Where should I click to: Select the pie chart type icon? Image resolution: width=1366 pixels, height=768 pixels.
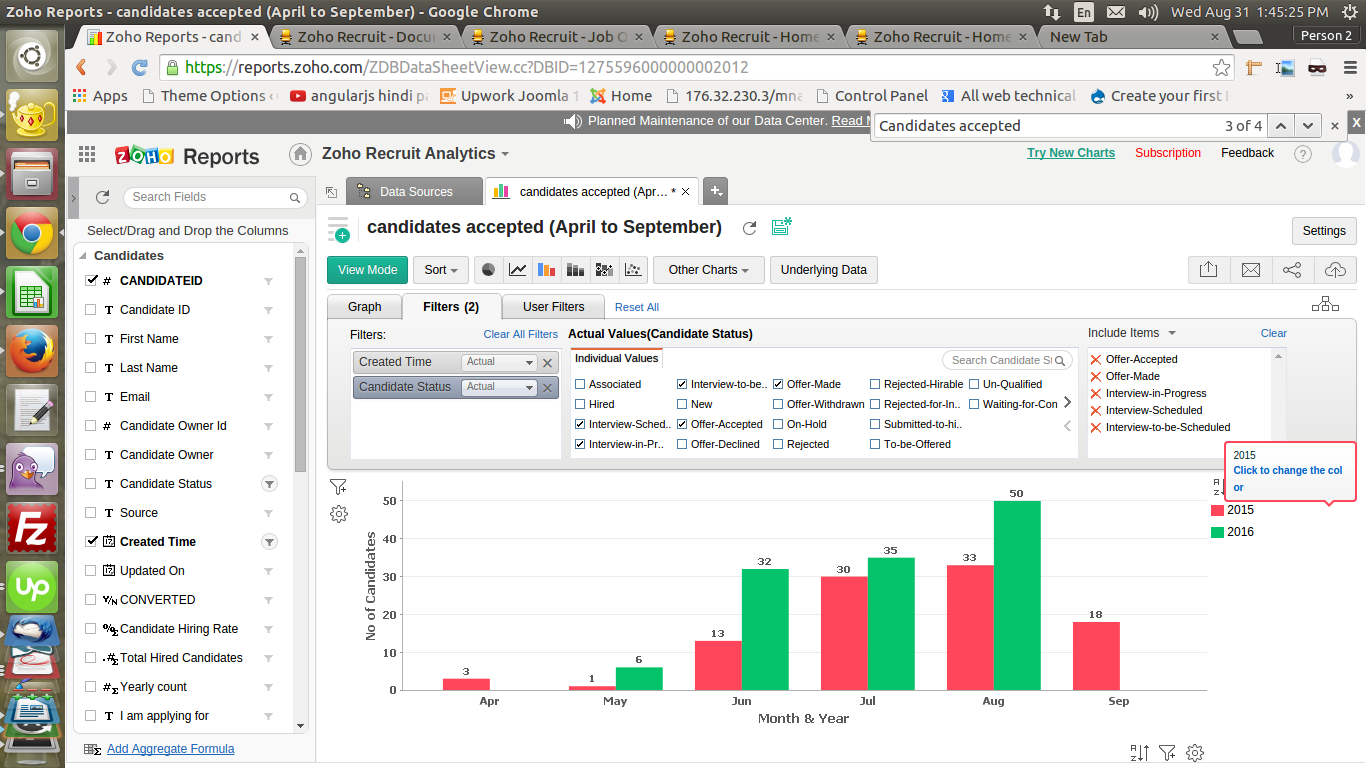(489, 270)
